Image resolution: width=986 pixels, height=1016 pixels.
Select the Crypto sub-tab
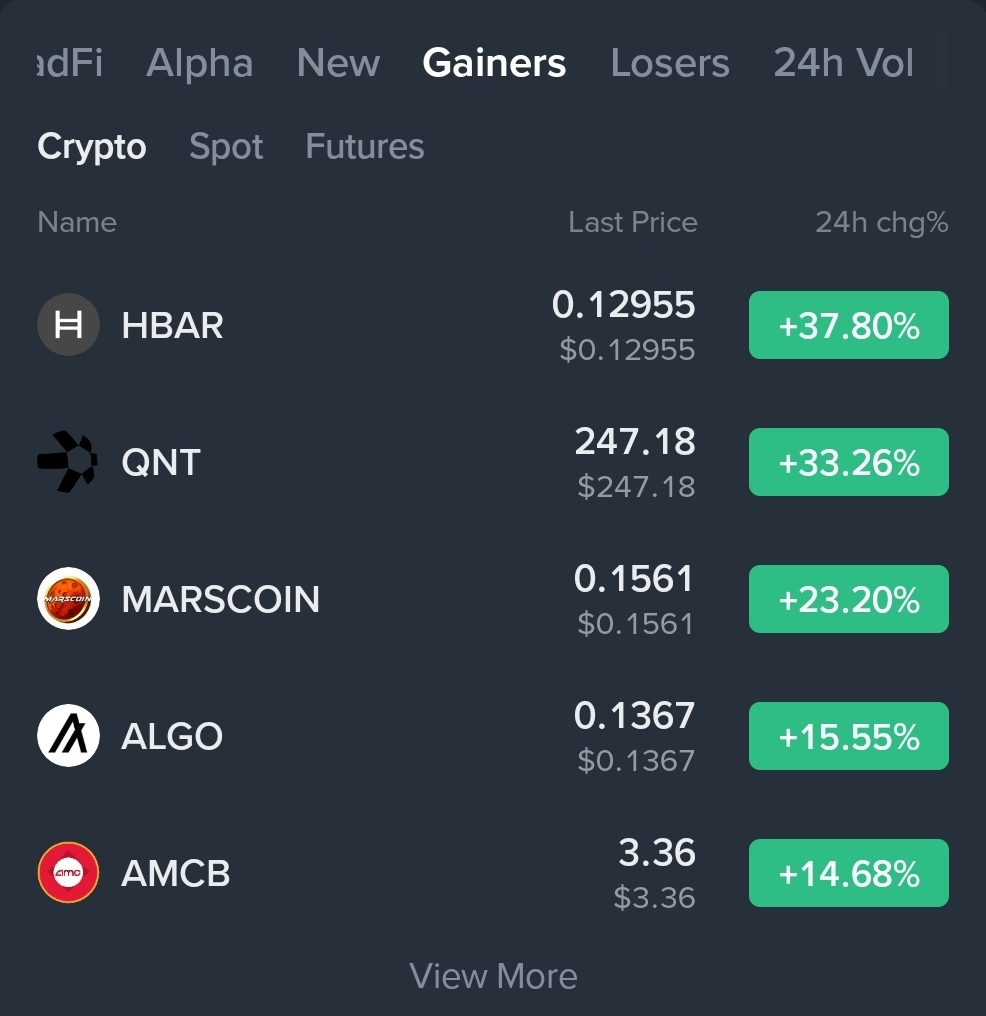point(92,147)
